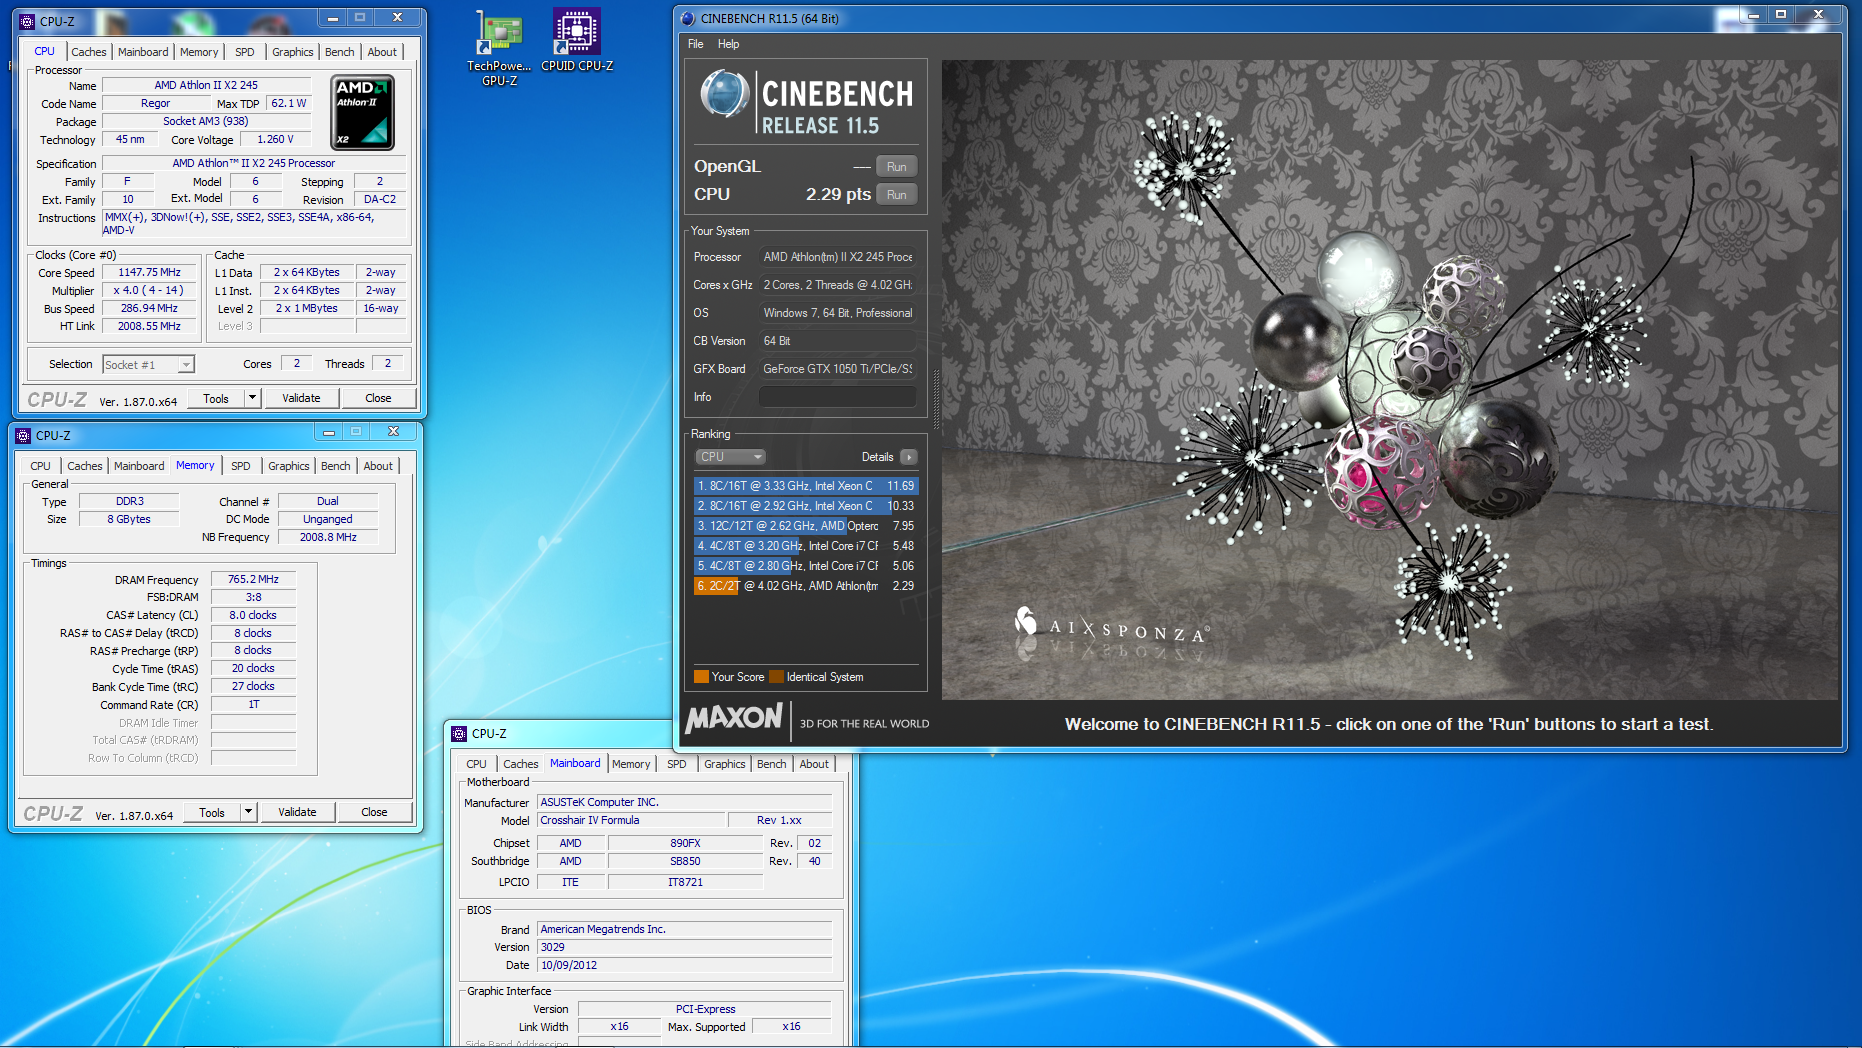
Task: Select SPD tab in Memory CPU-Z window
Action: pyautogui.click(x=241, y=466)
